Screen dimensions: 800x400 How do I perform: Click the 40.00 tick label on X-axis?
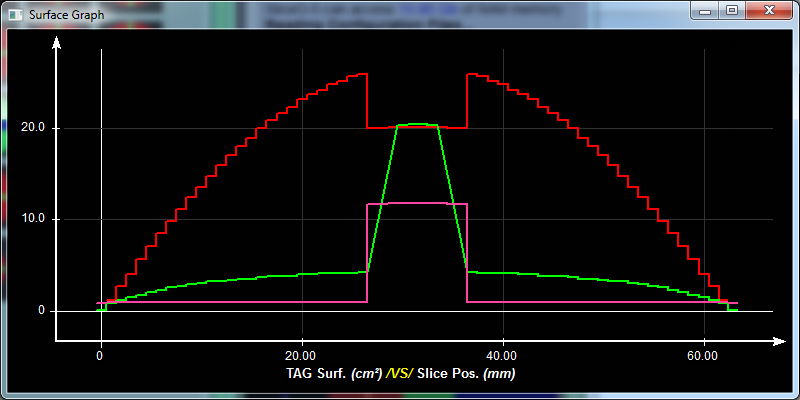503,355
